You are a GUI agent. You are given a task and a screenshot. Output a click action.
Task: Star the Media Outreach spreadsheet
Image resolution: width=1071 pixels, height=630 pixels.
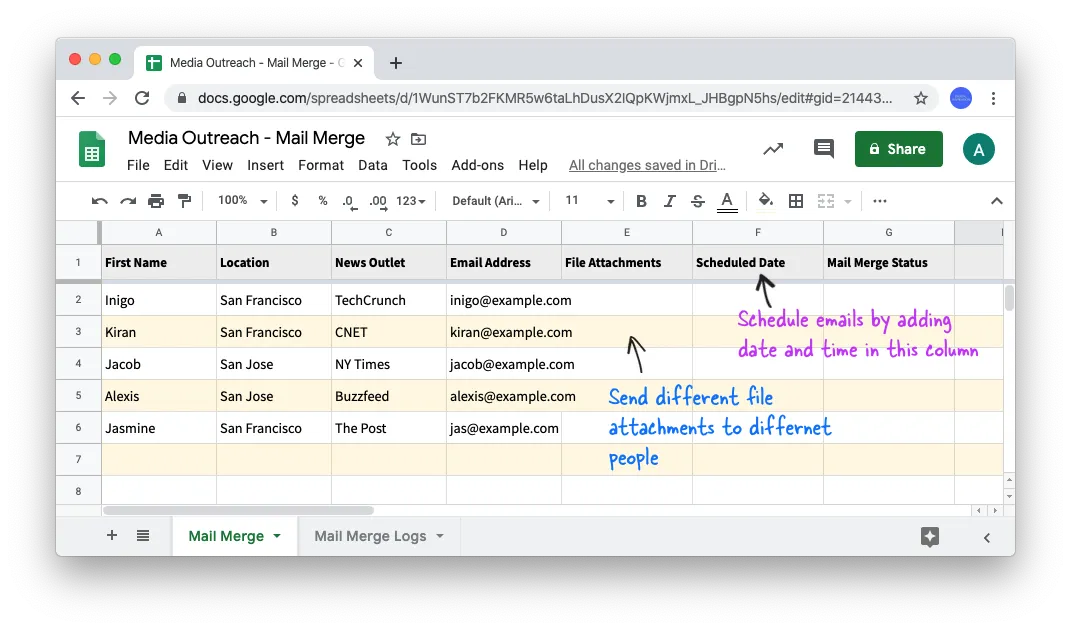(392, 138)
